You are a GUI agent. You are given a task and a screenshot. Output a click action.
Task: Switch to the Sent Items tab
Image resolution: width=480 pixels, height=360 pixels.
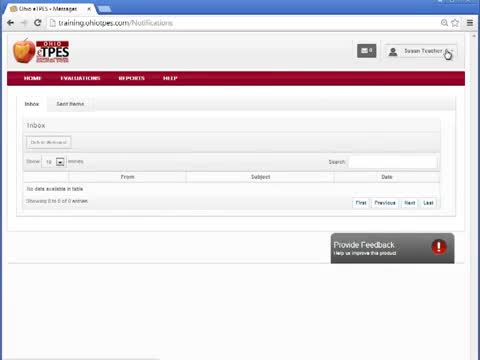(70, 104)
